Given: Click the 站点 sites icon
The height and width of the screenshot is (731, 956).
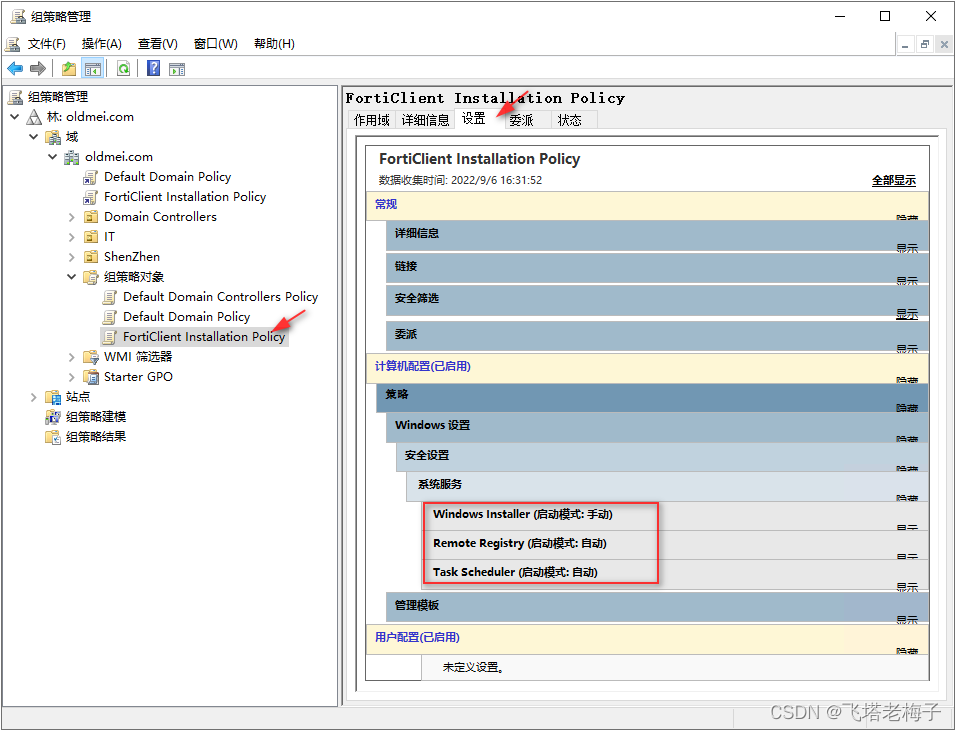Looking at the screenshot, I should 53,398.
